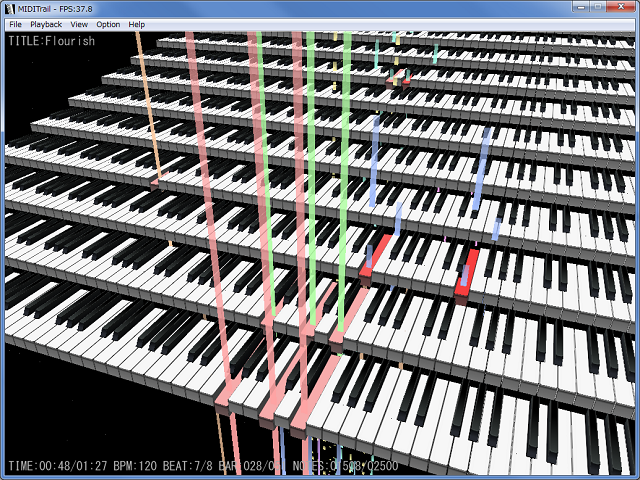Click the BEAT:7/8 indicator

[188, 466]
